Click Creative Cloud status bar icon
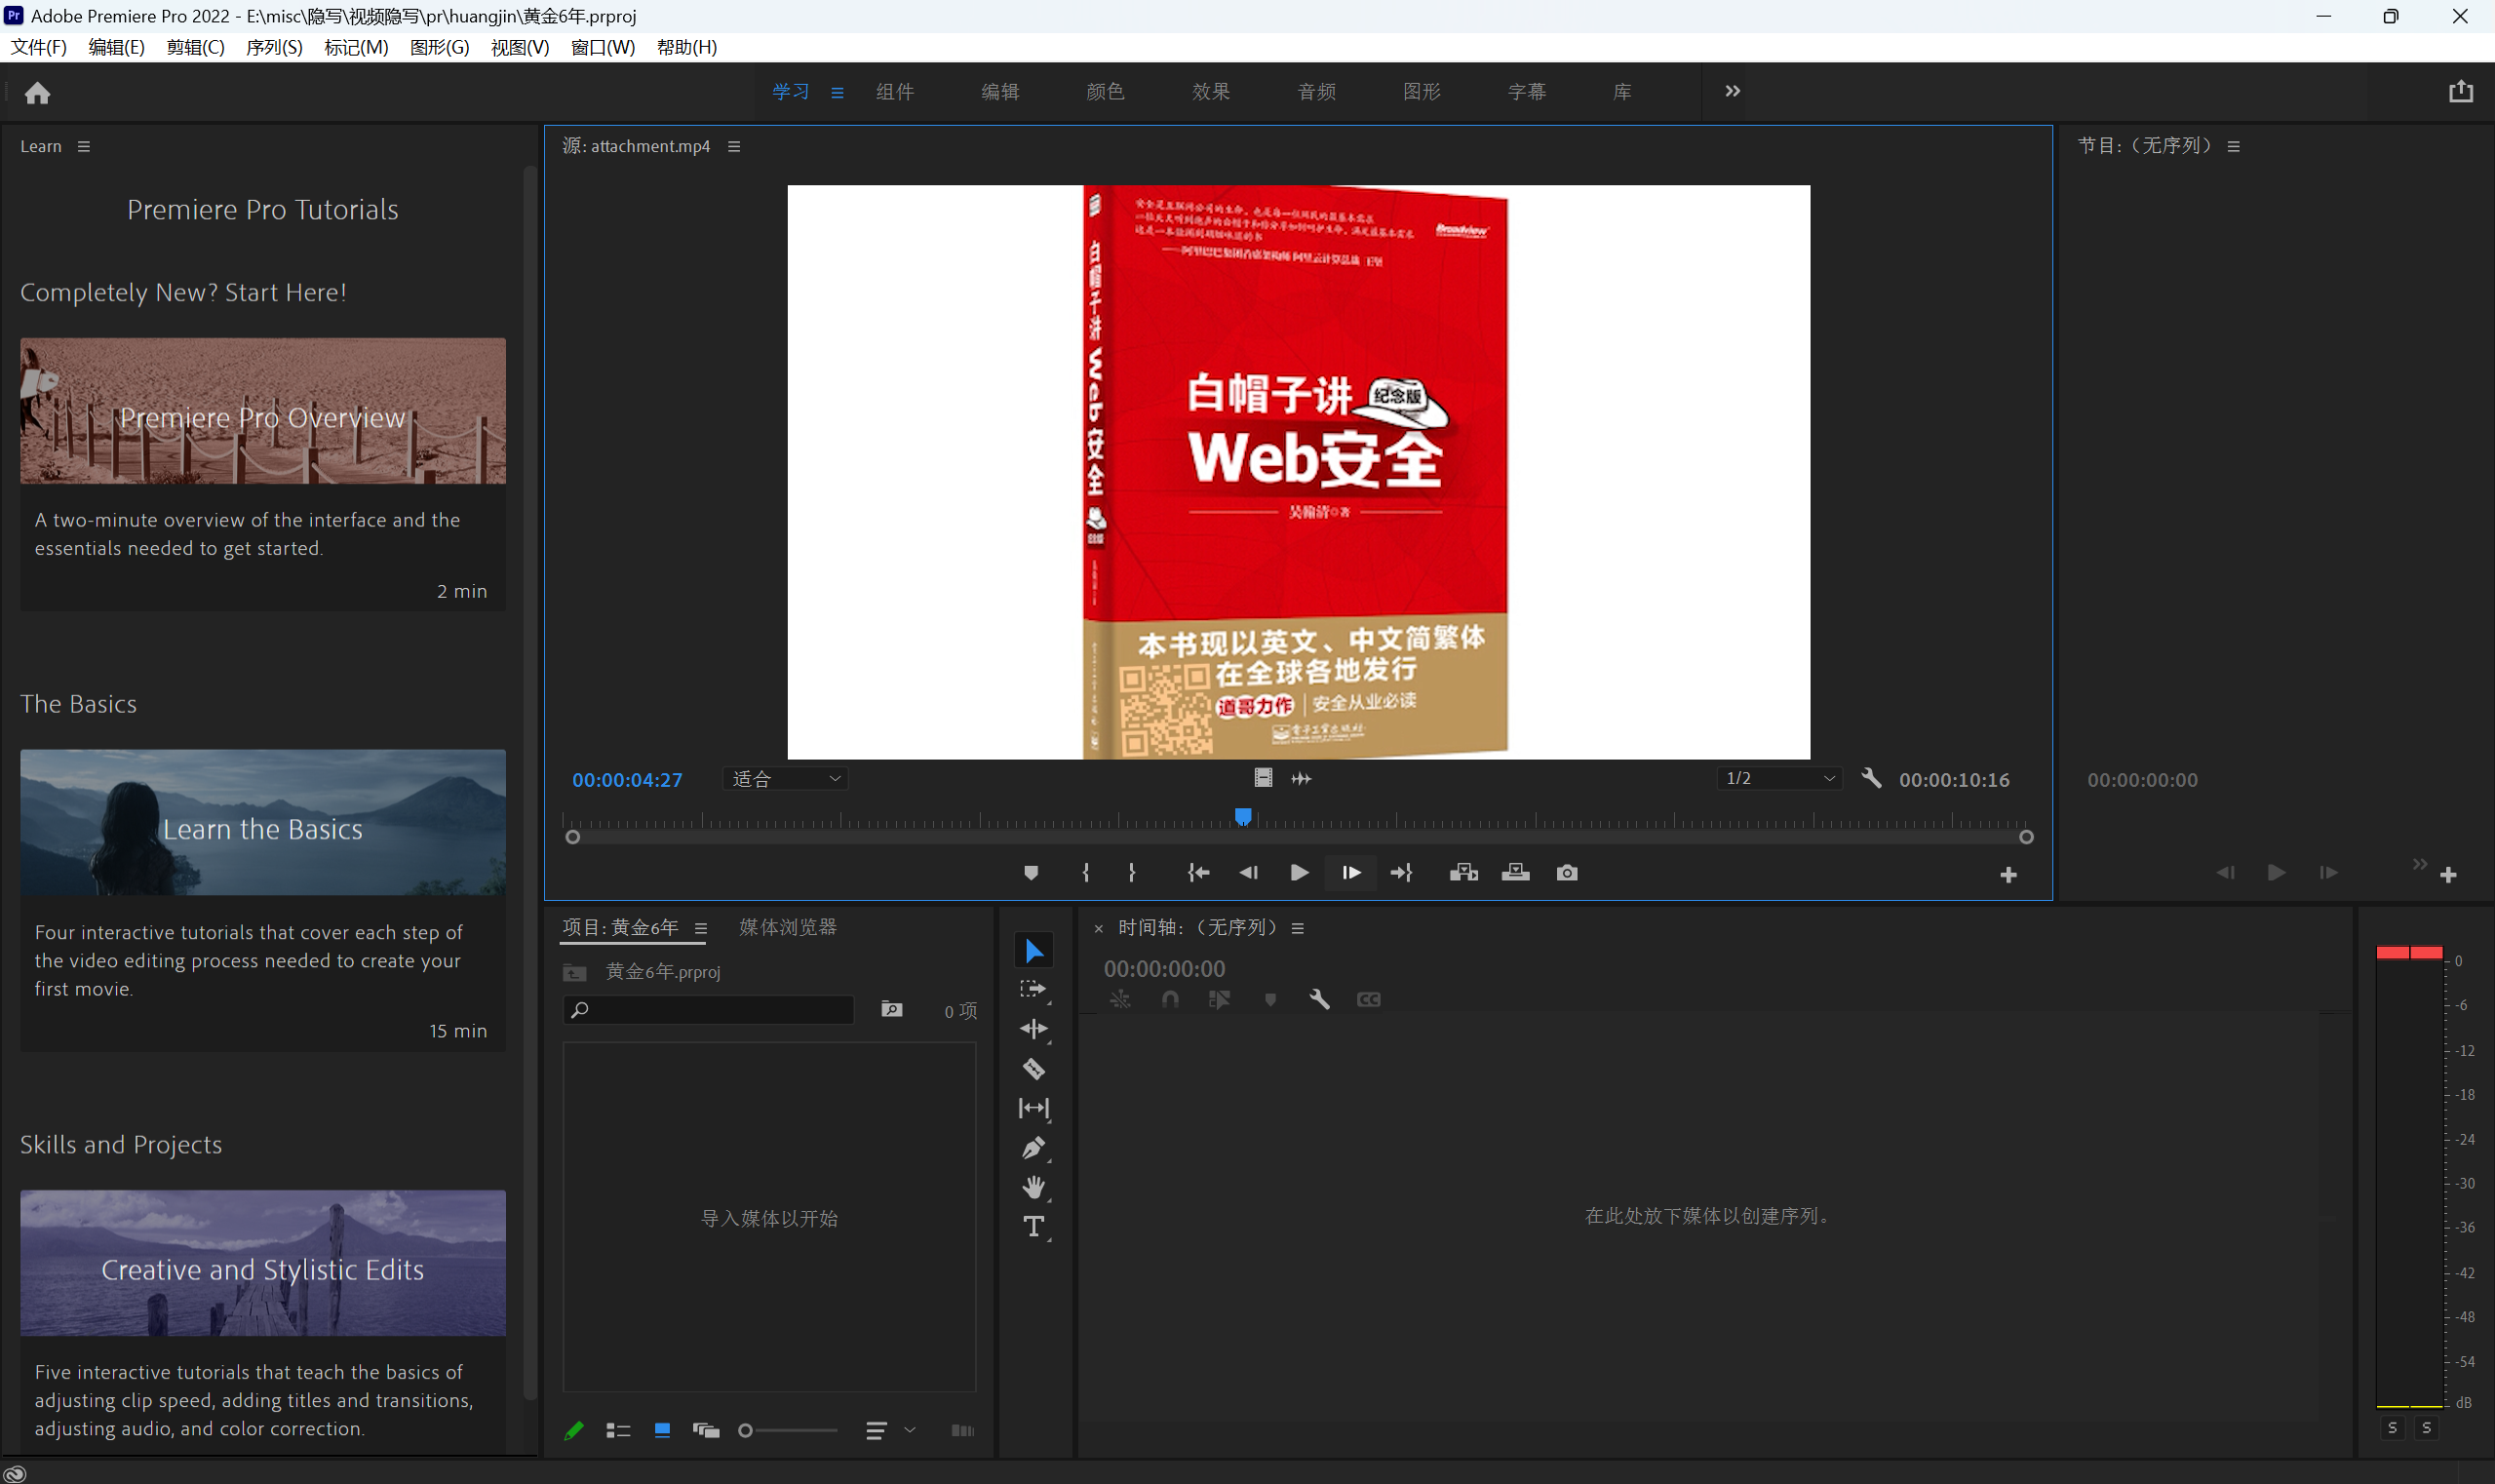Screen dimensions: 2495x1484 click(14, 1472)
